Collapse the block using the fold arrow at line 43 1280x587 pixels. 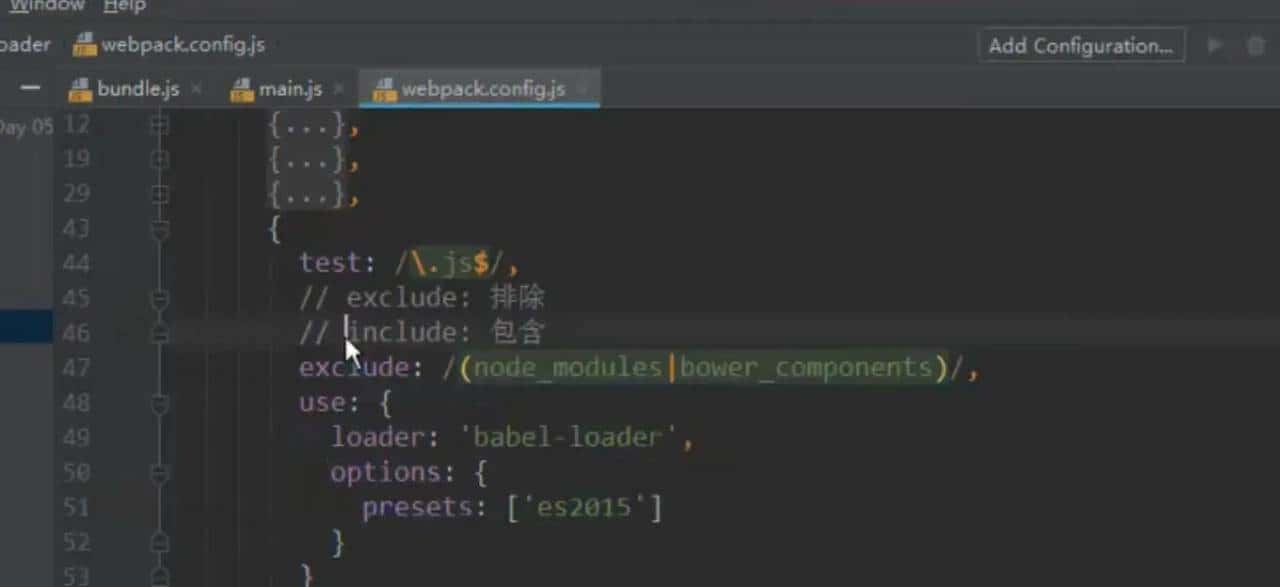[x=160, y=228]
